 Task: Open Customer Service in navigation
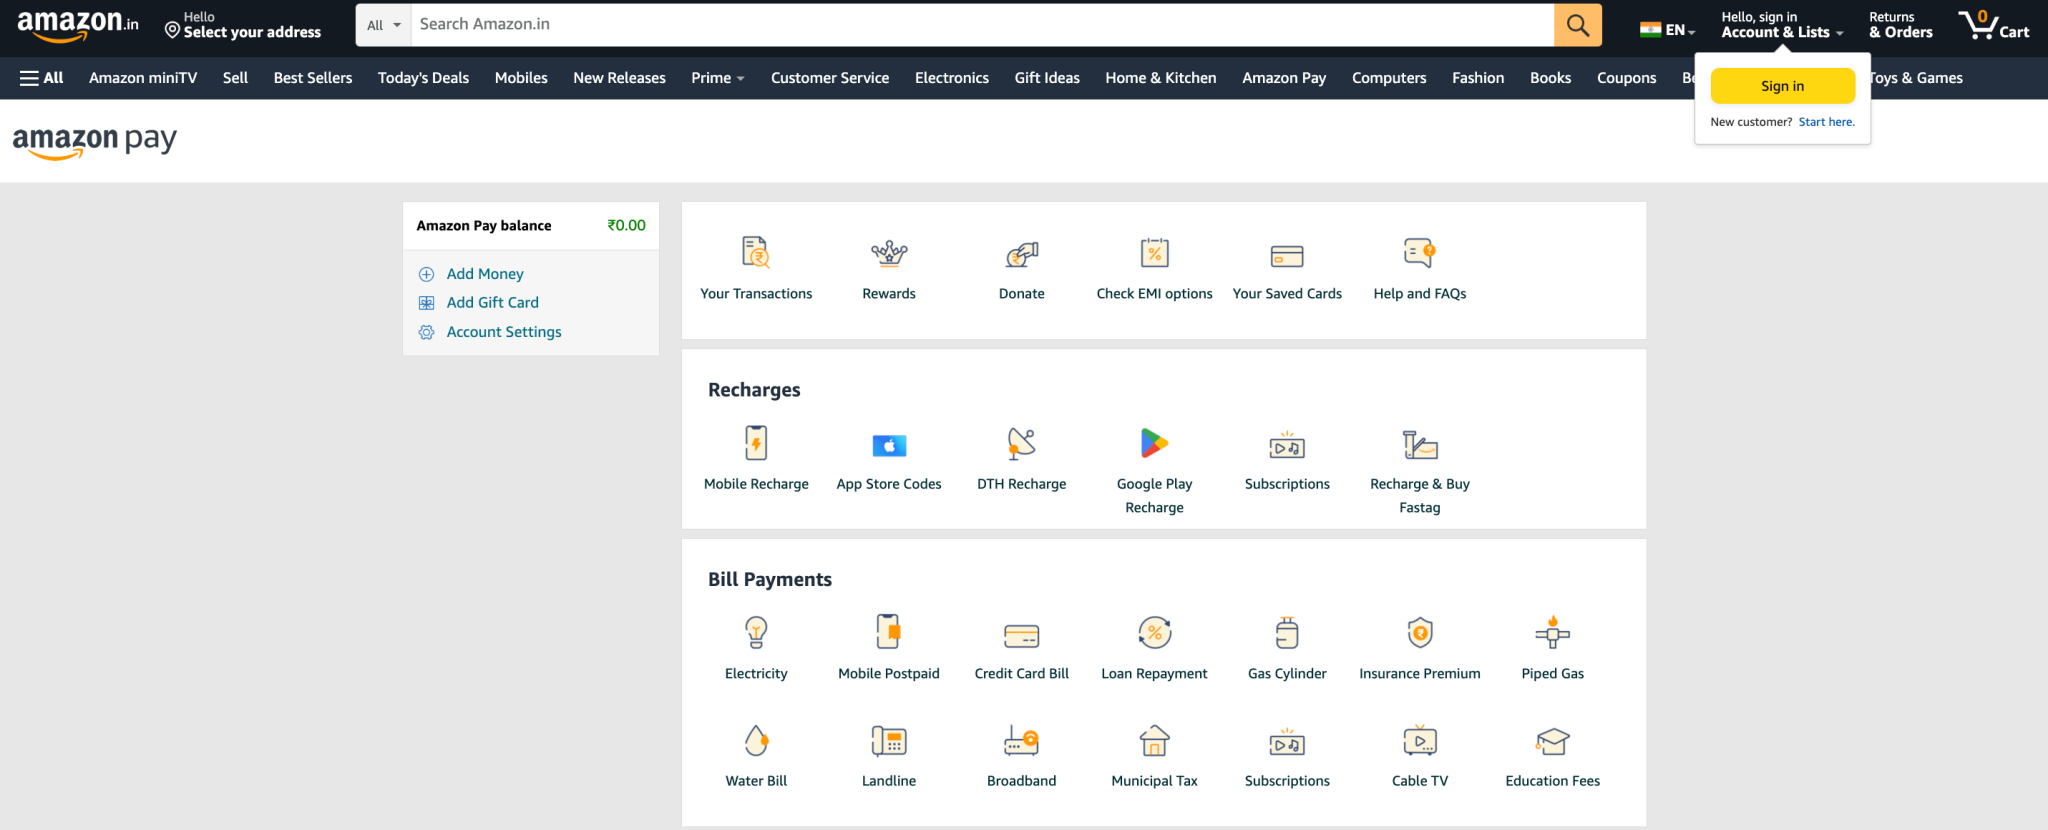[830, 78]
